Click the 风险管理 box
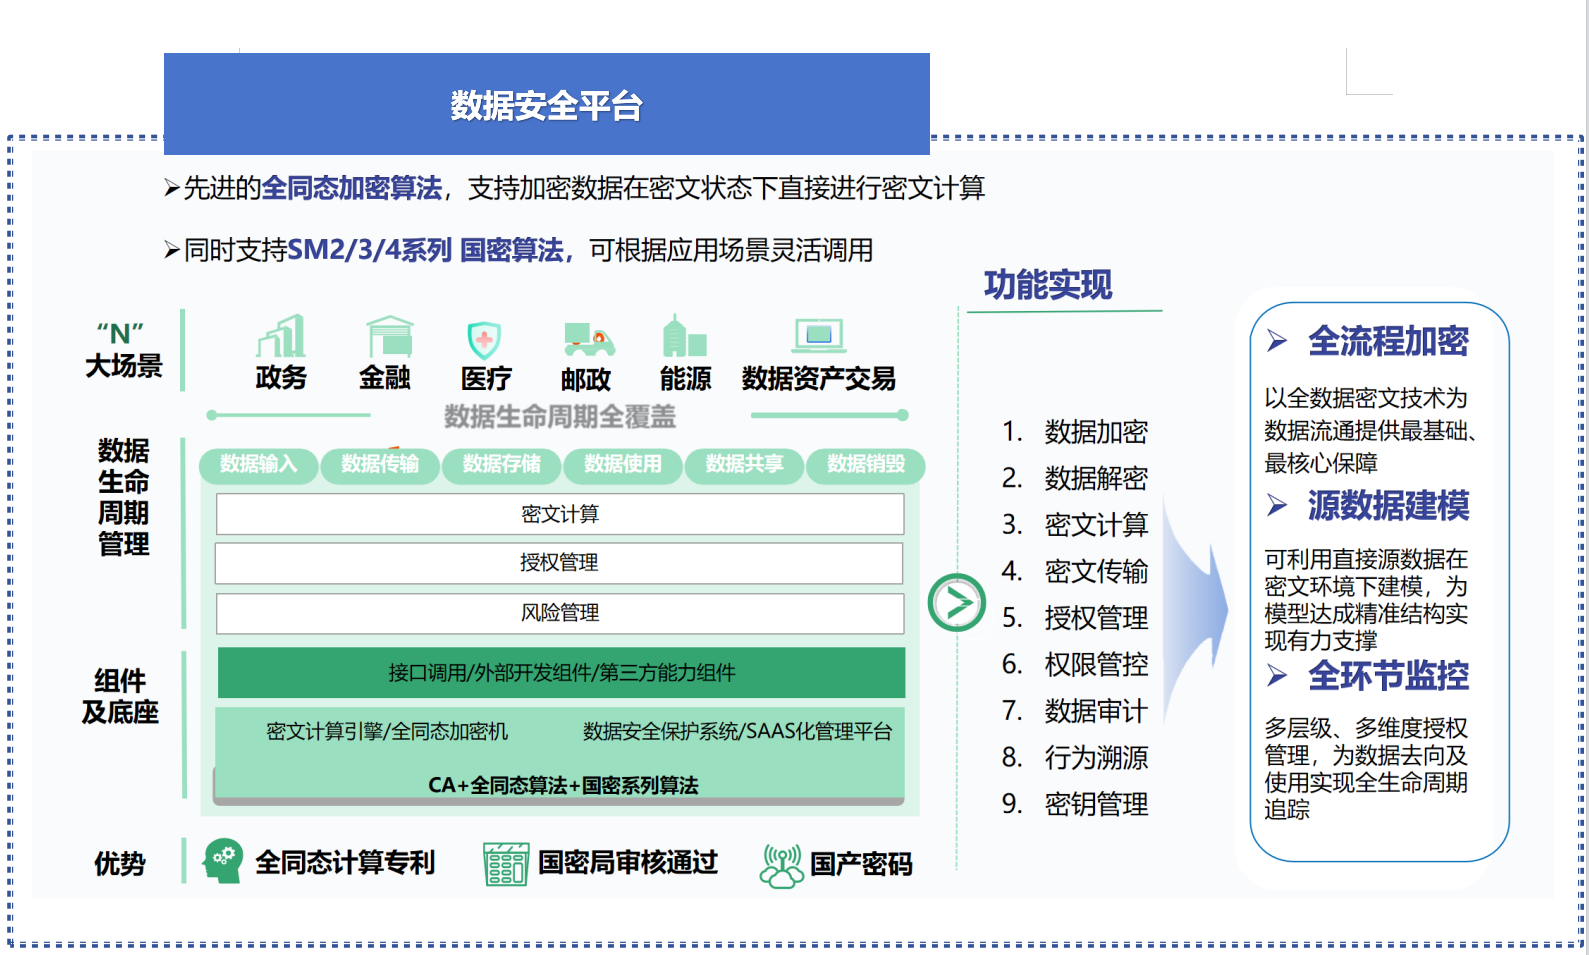This screenshot has width=1589, height=955. pos(560,613)
